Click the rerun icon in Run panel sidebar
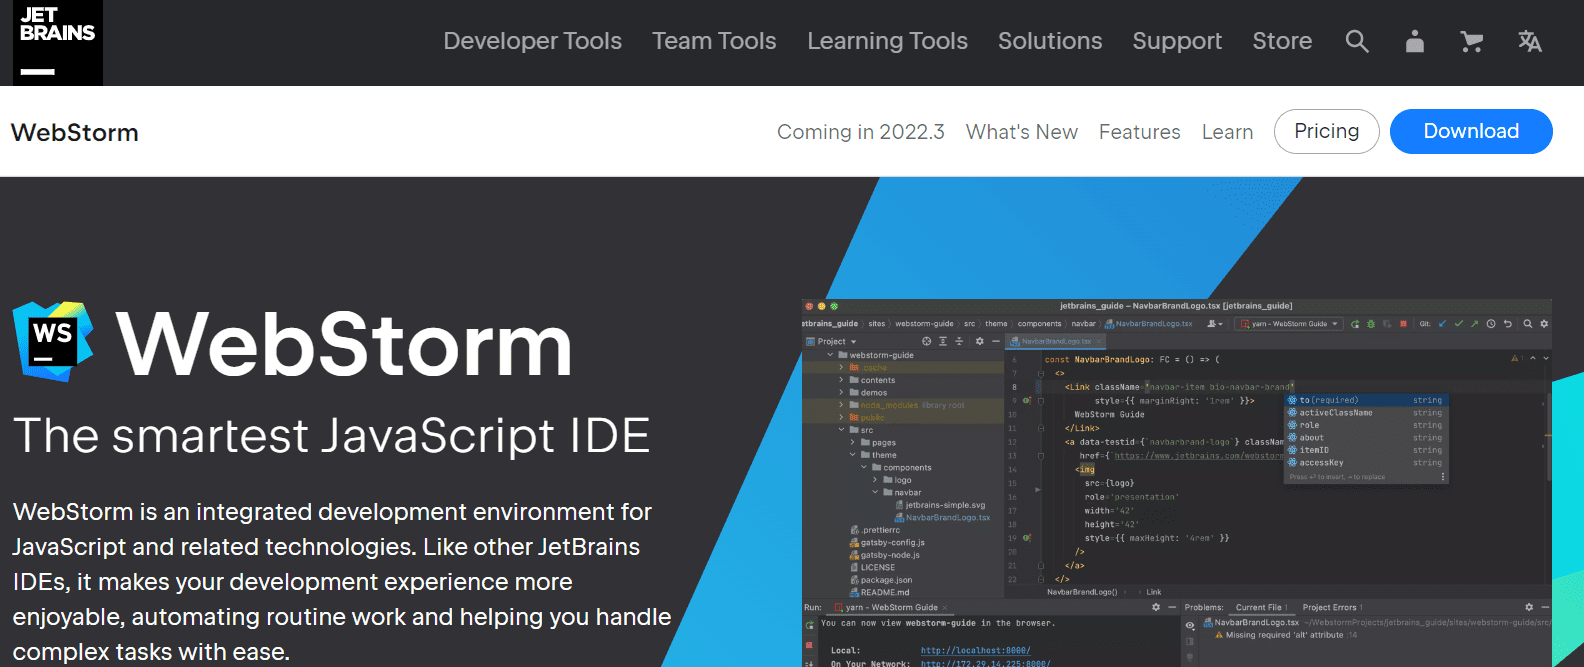 tap(810, 625)
